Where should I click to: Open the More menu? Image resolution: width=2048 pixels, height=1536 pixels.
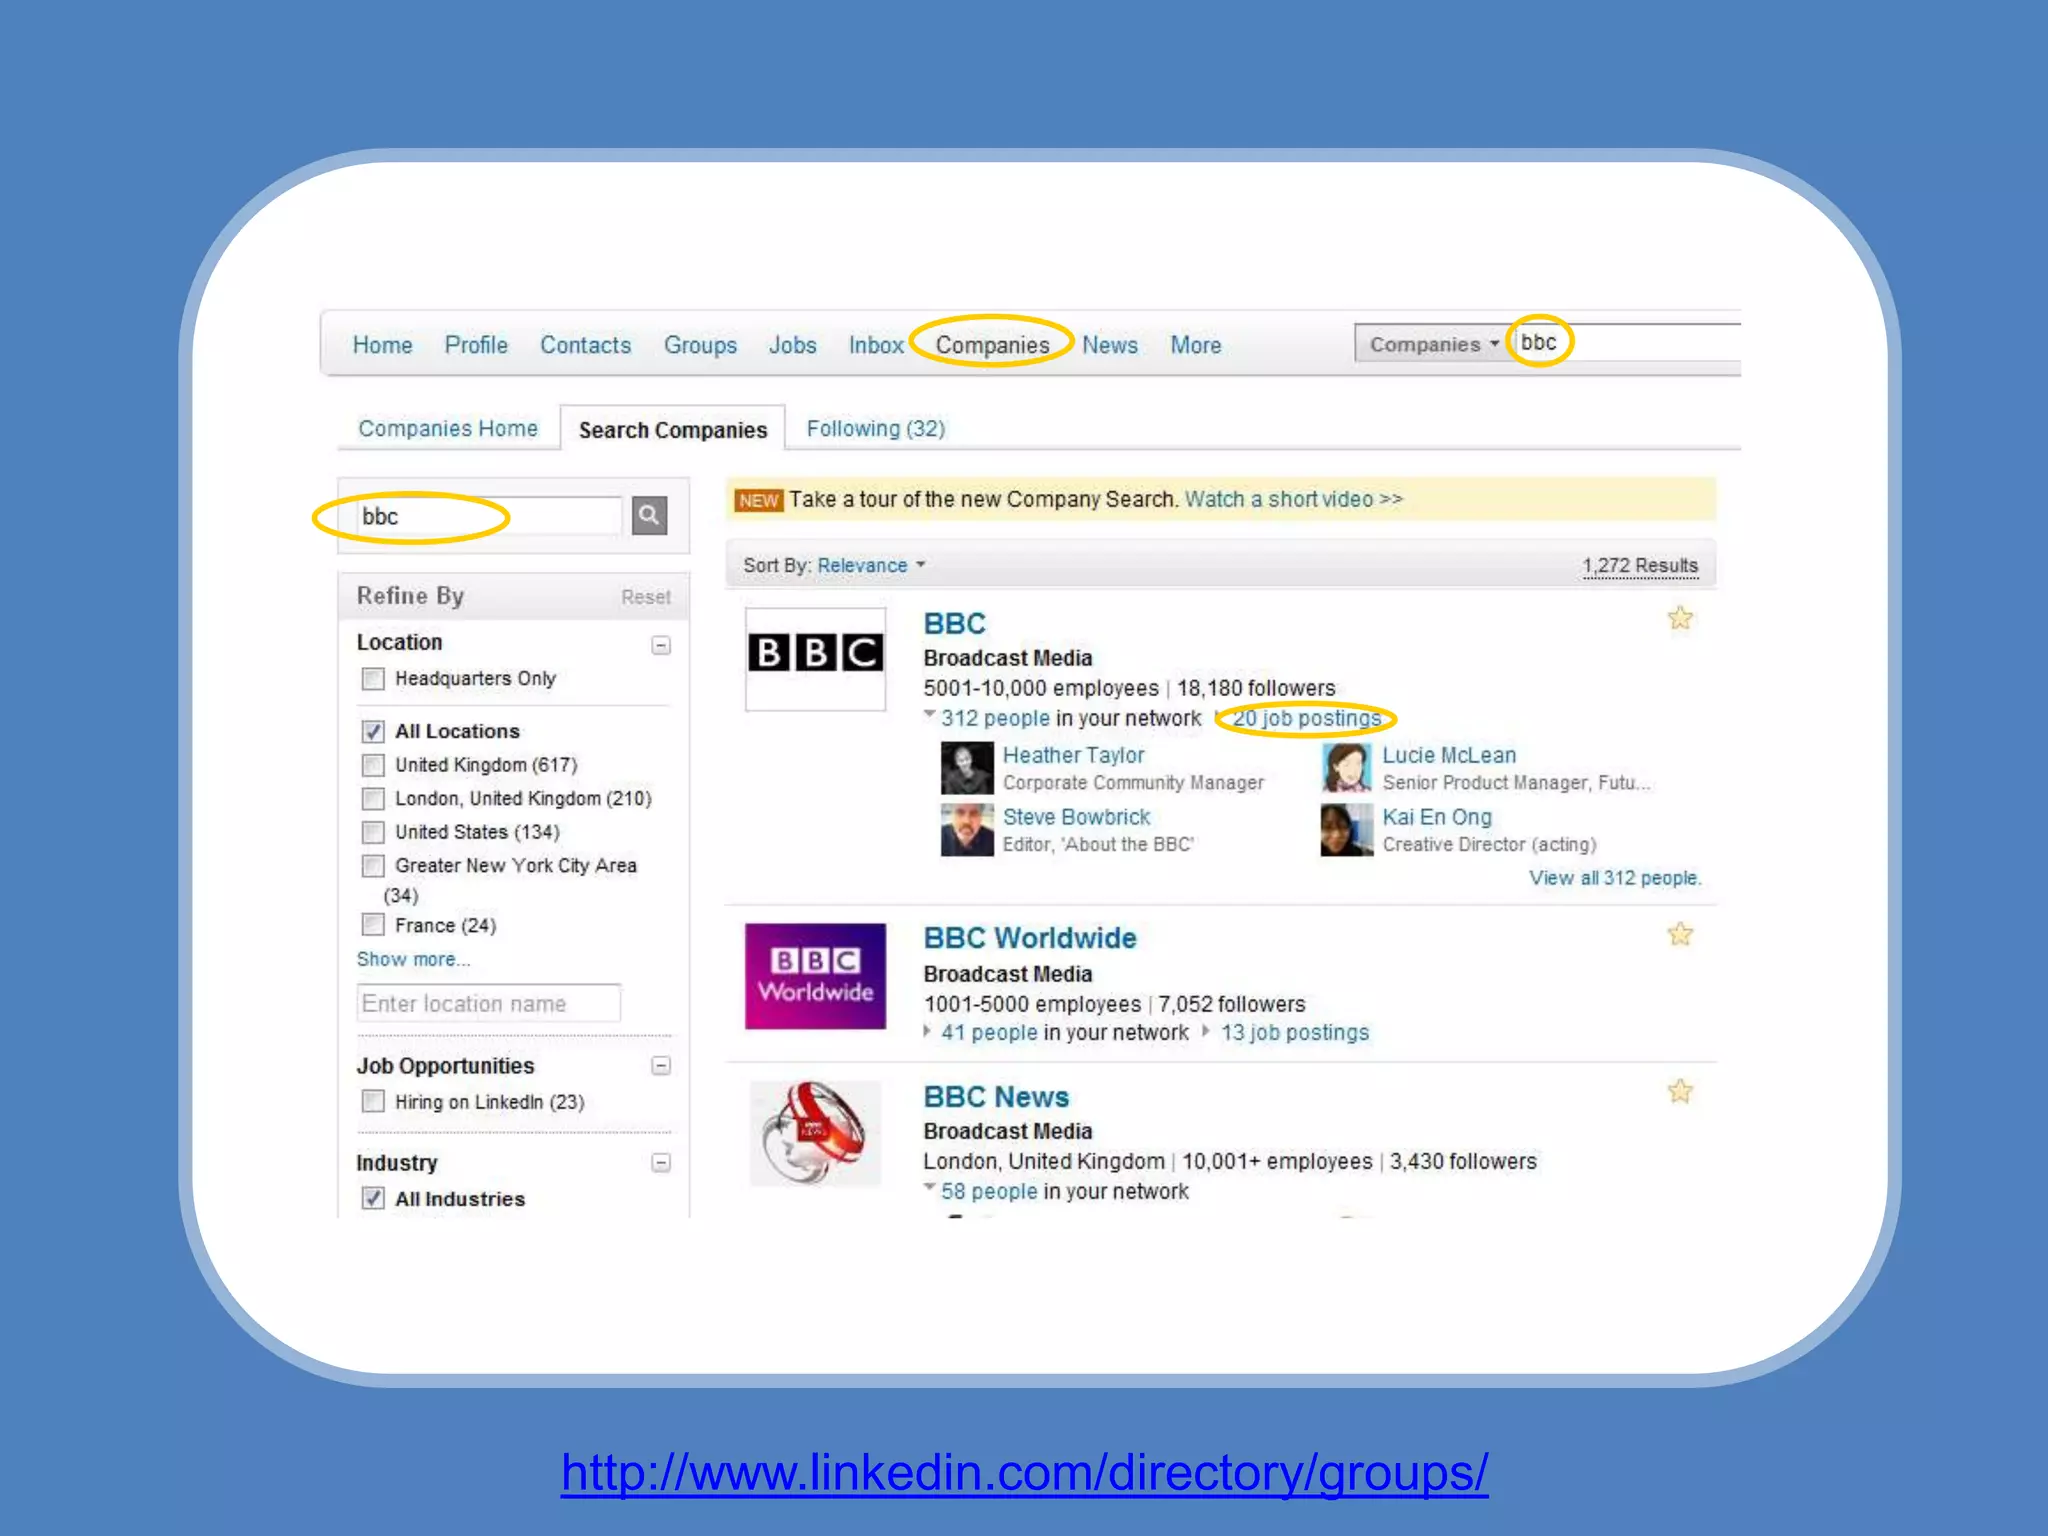1196,345
